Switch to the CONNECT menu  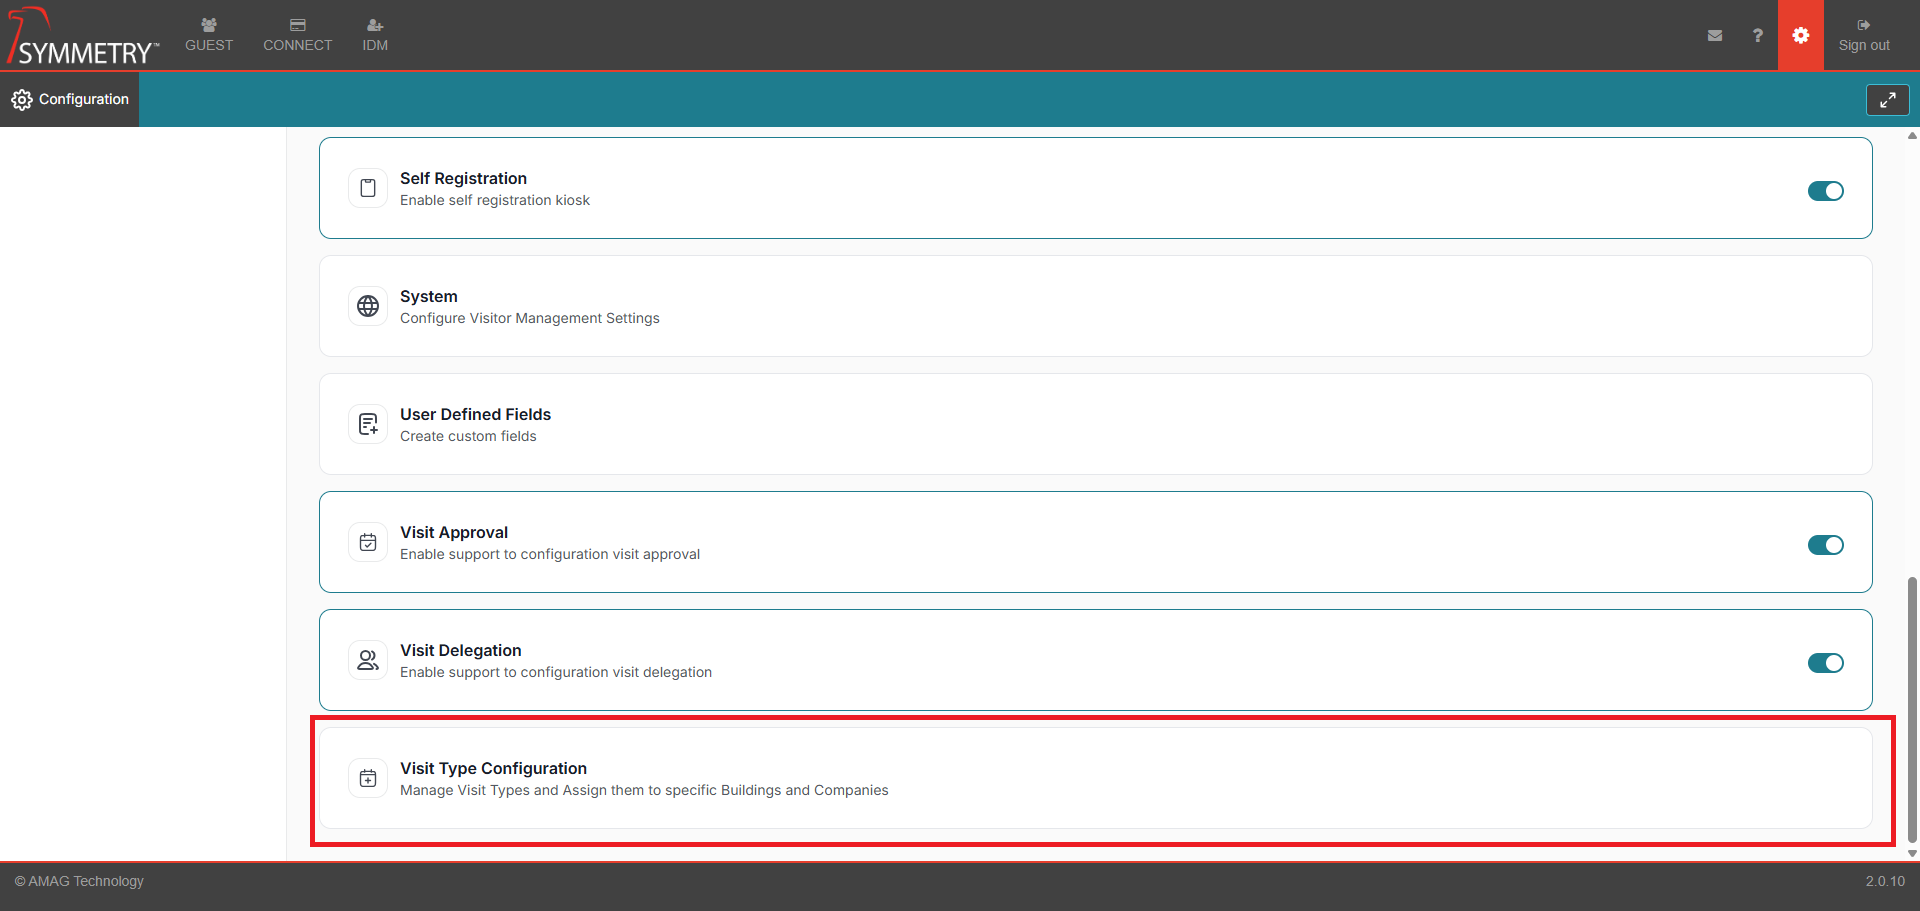(x=297, y=35)
